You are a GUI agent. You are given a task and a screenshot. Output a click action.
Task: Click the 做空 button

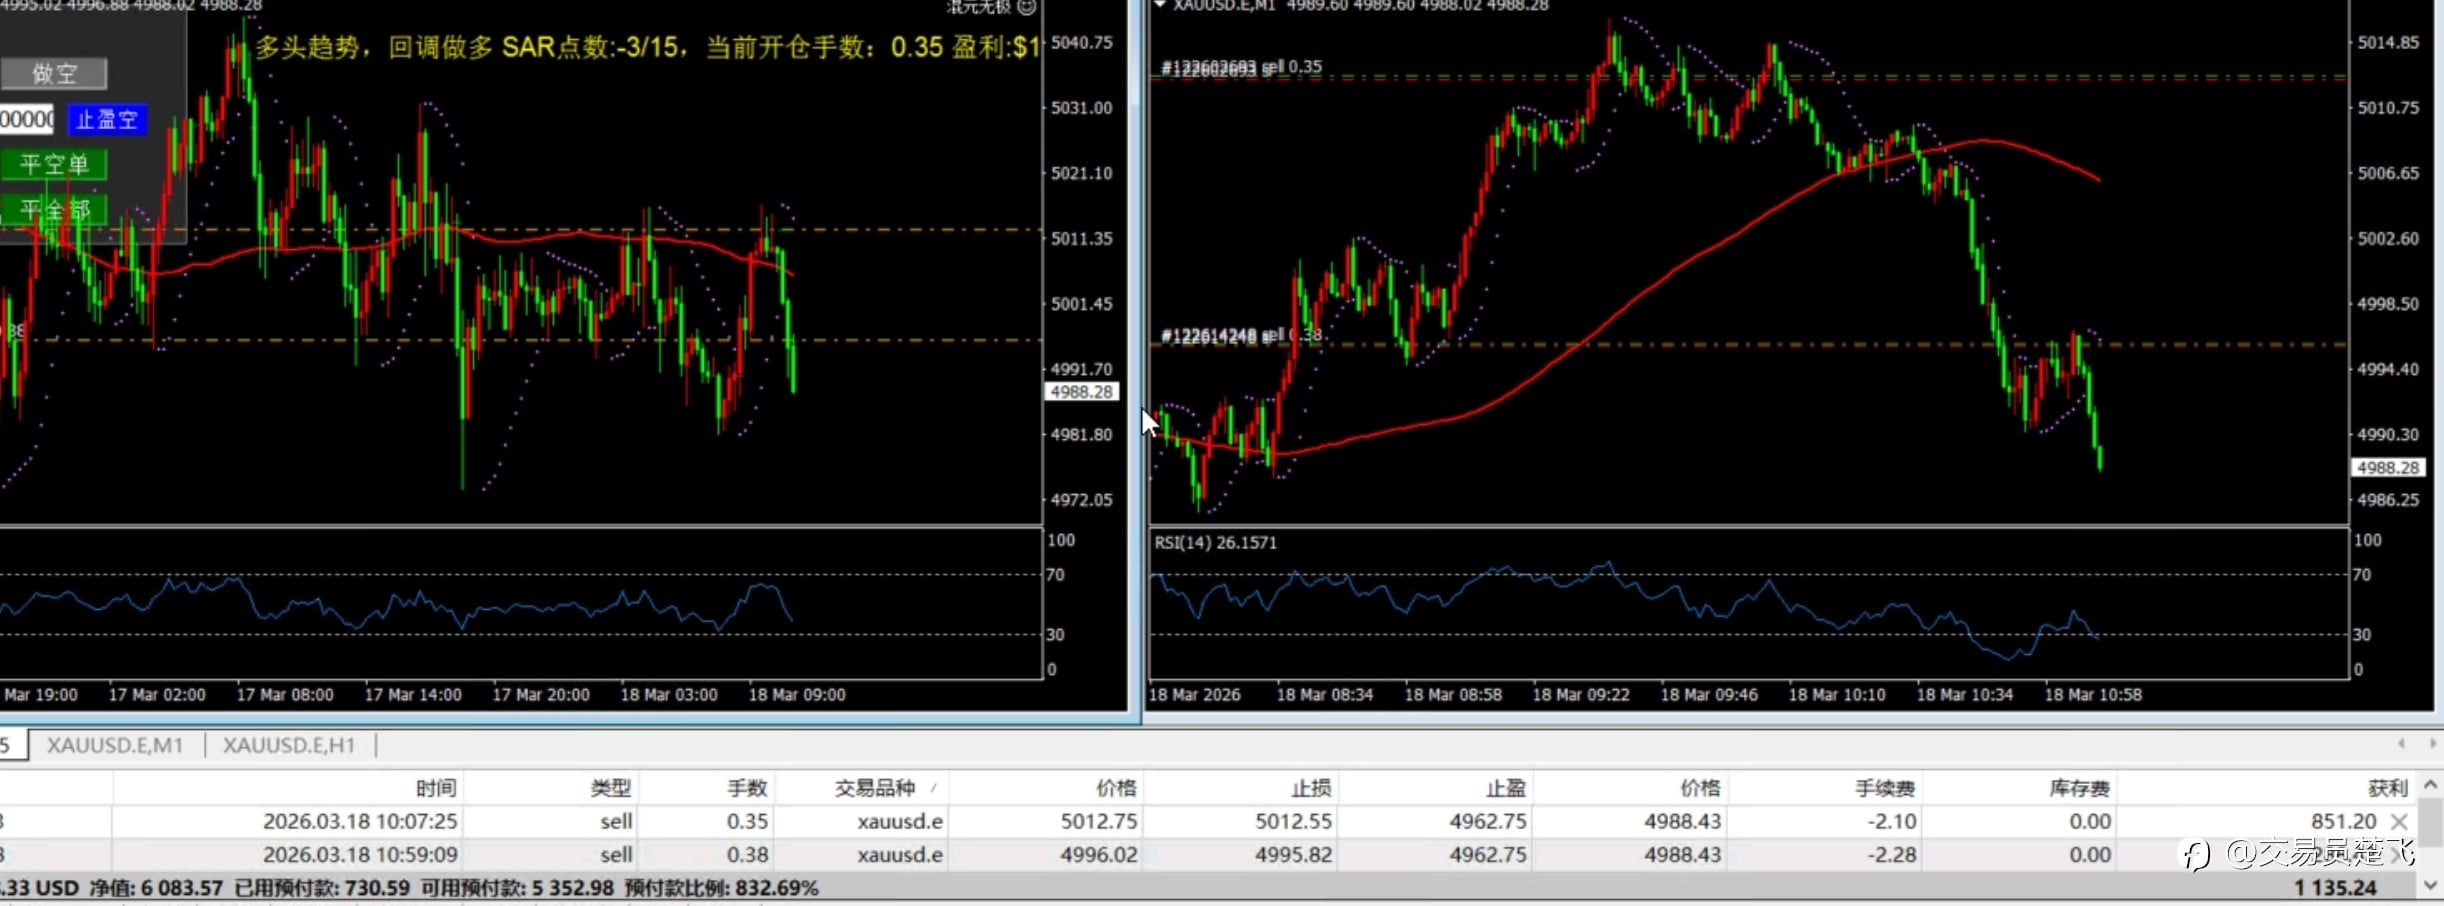(54, 73)
